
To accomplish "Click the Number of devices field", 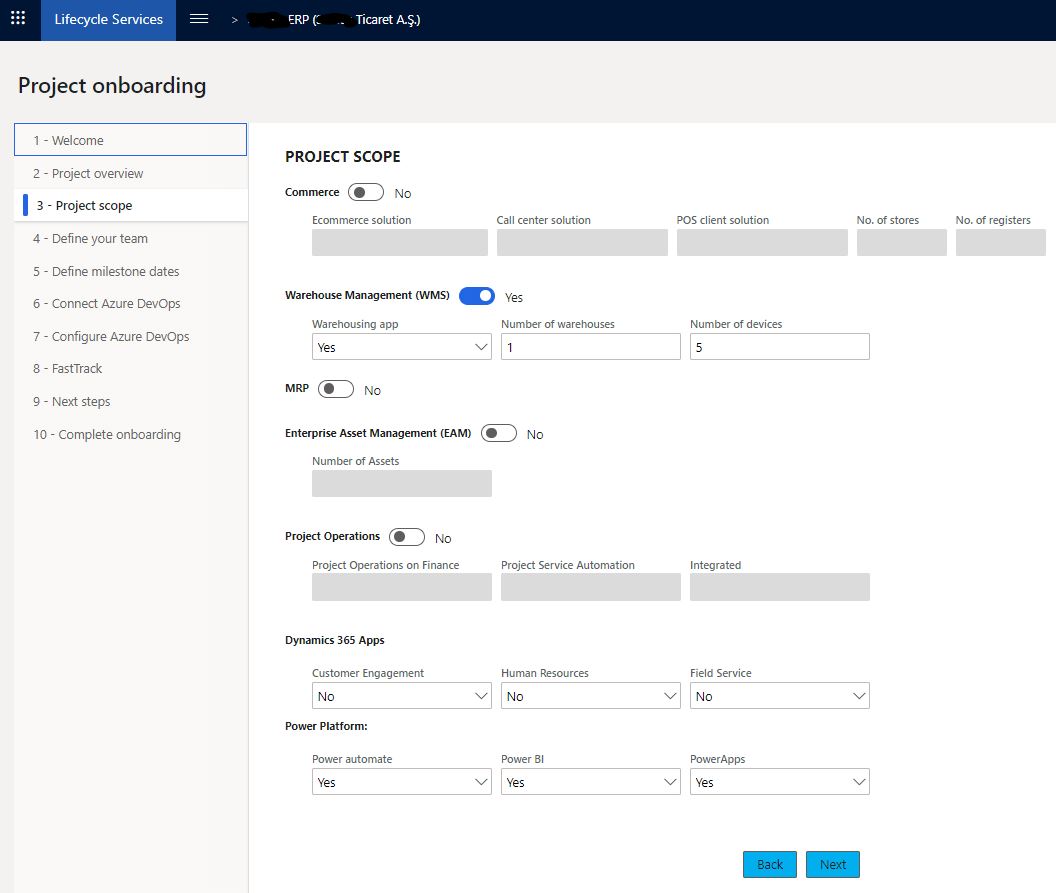I will [779, 347].
